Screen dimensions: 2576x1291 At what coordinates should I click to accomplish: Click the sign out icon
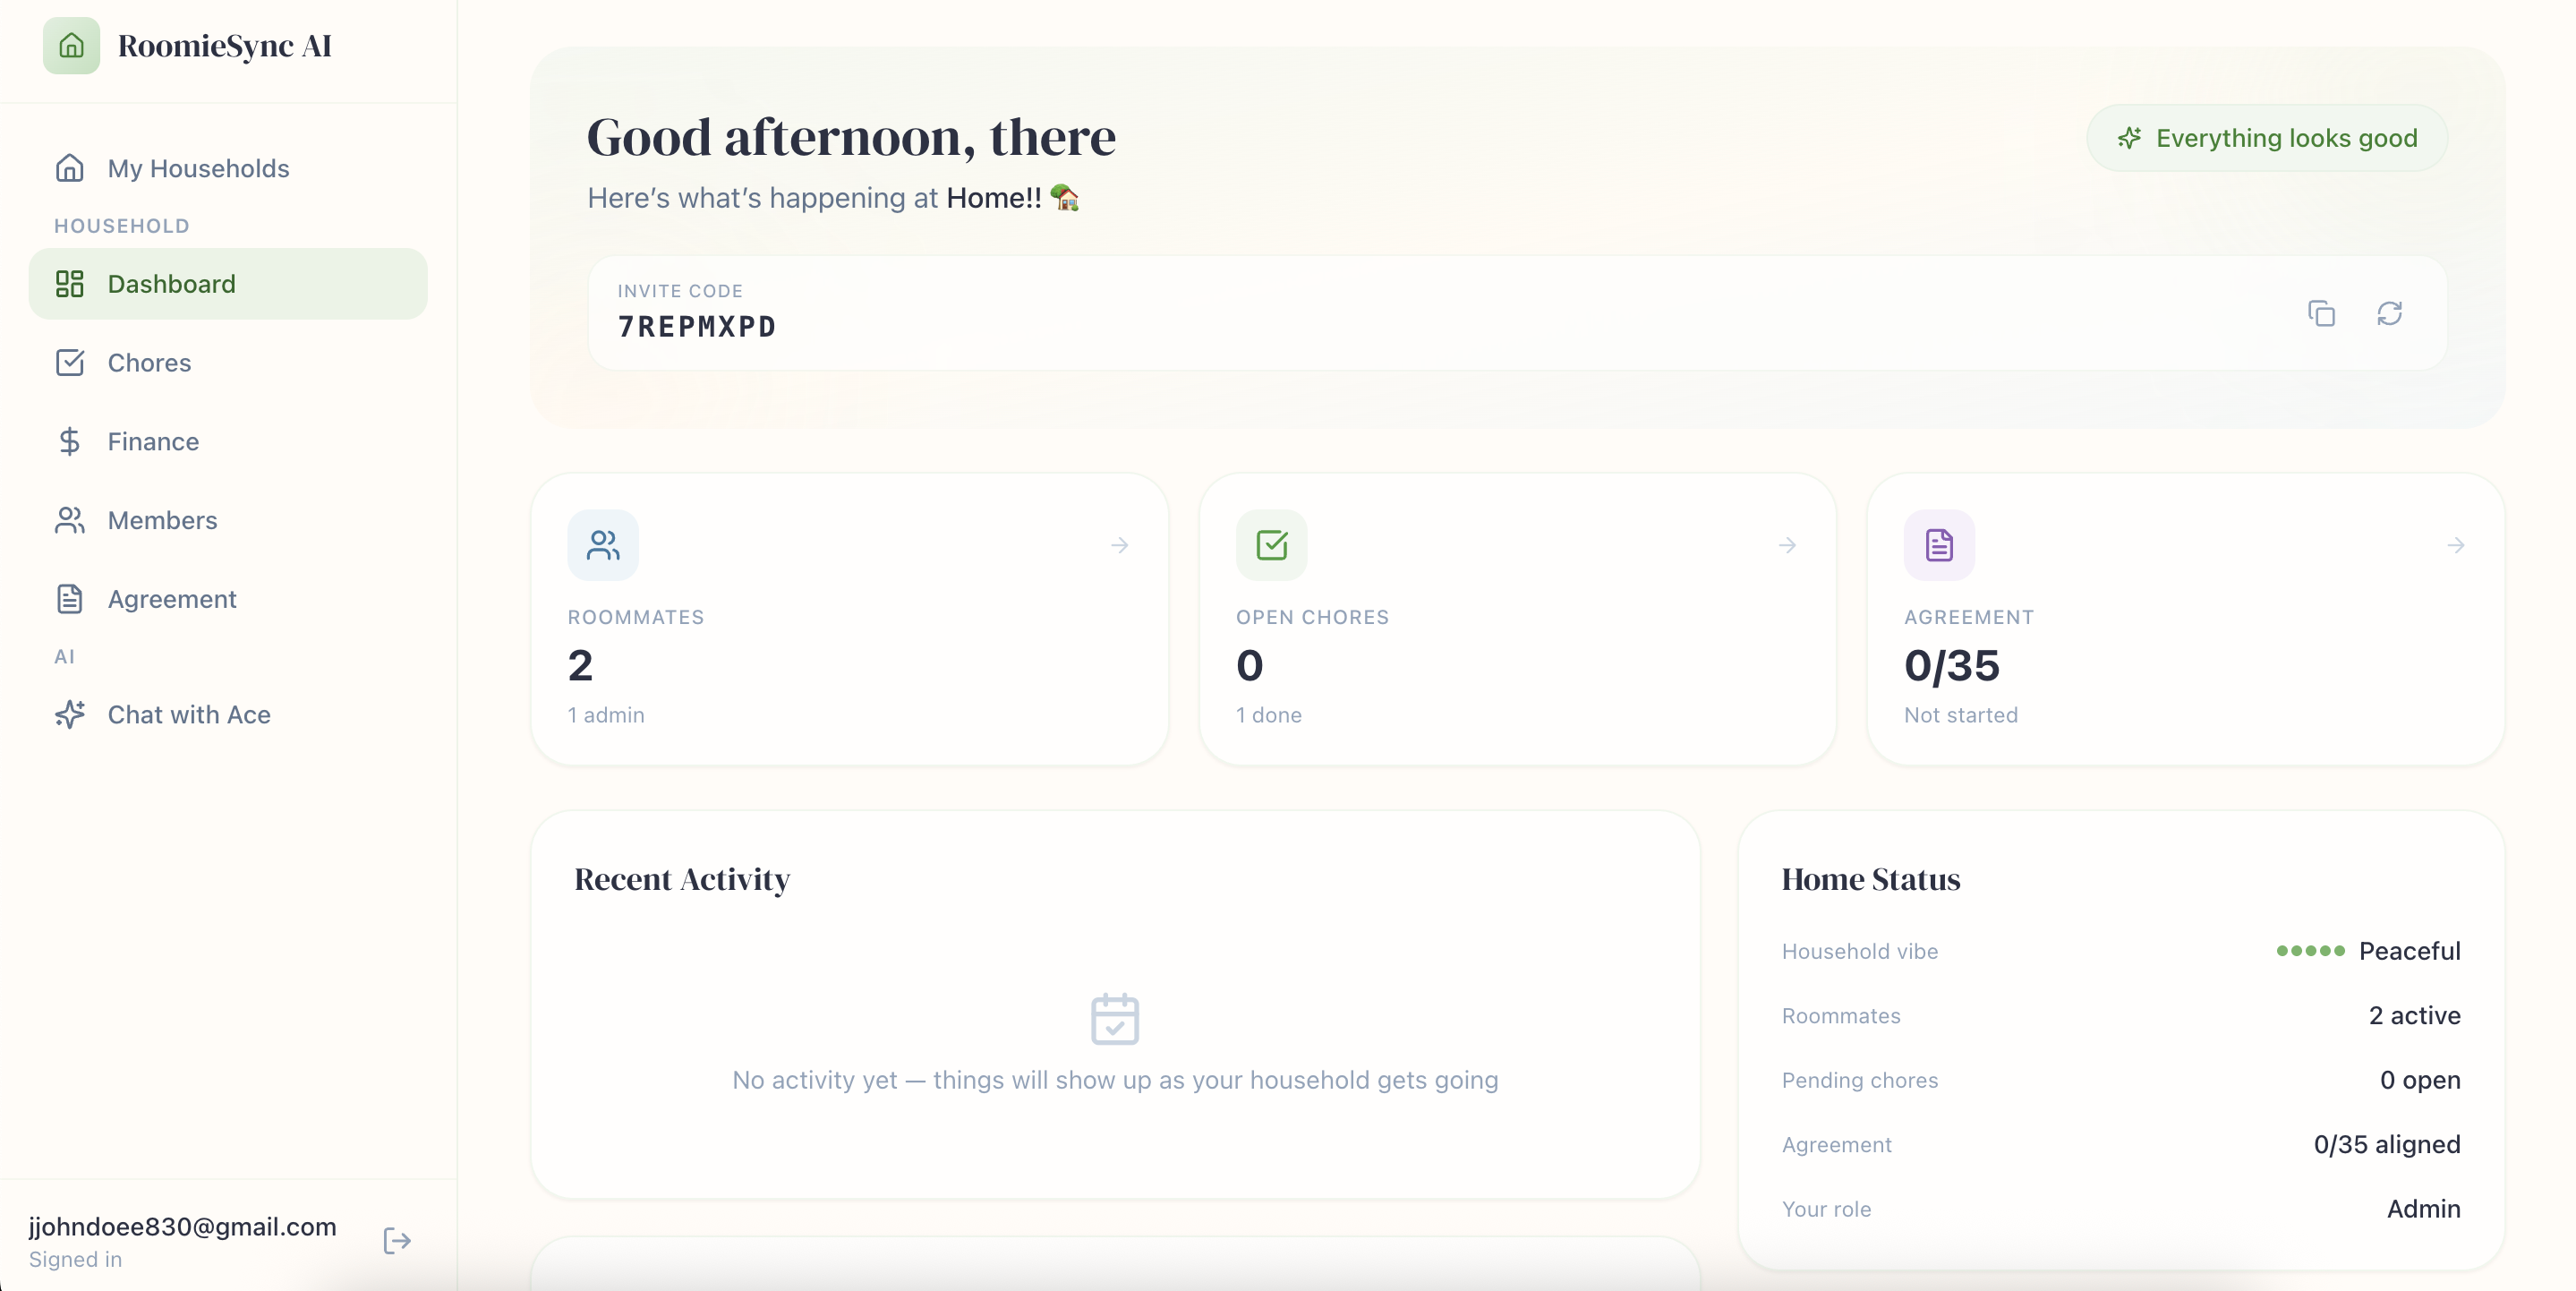(397, 1241)
